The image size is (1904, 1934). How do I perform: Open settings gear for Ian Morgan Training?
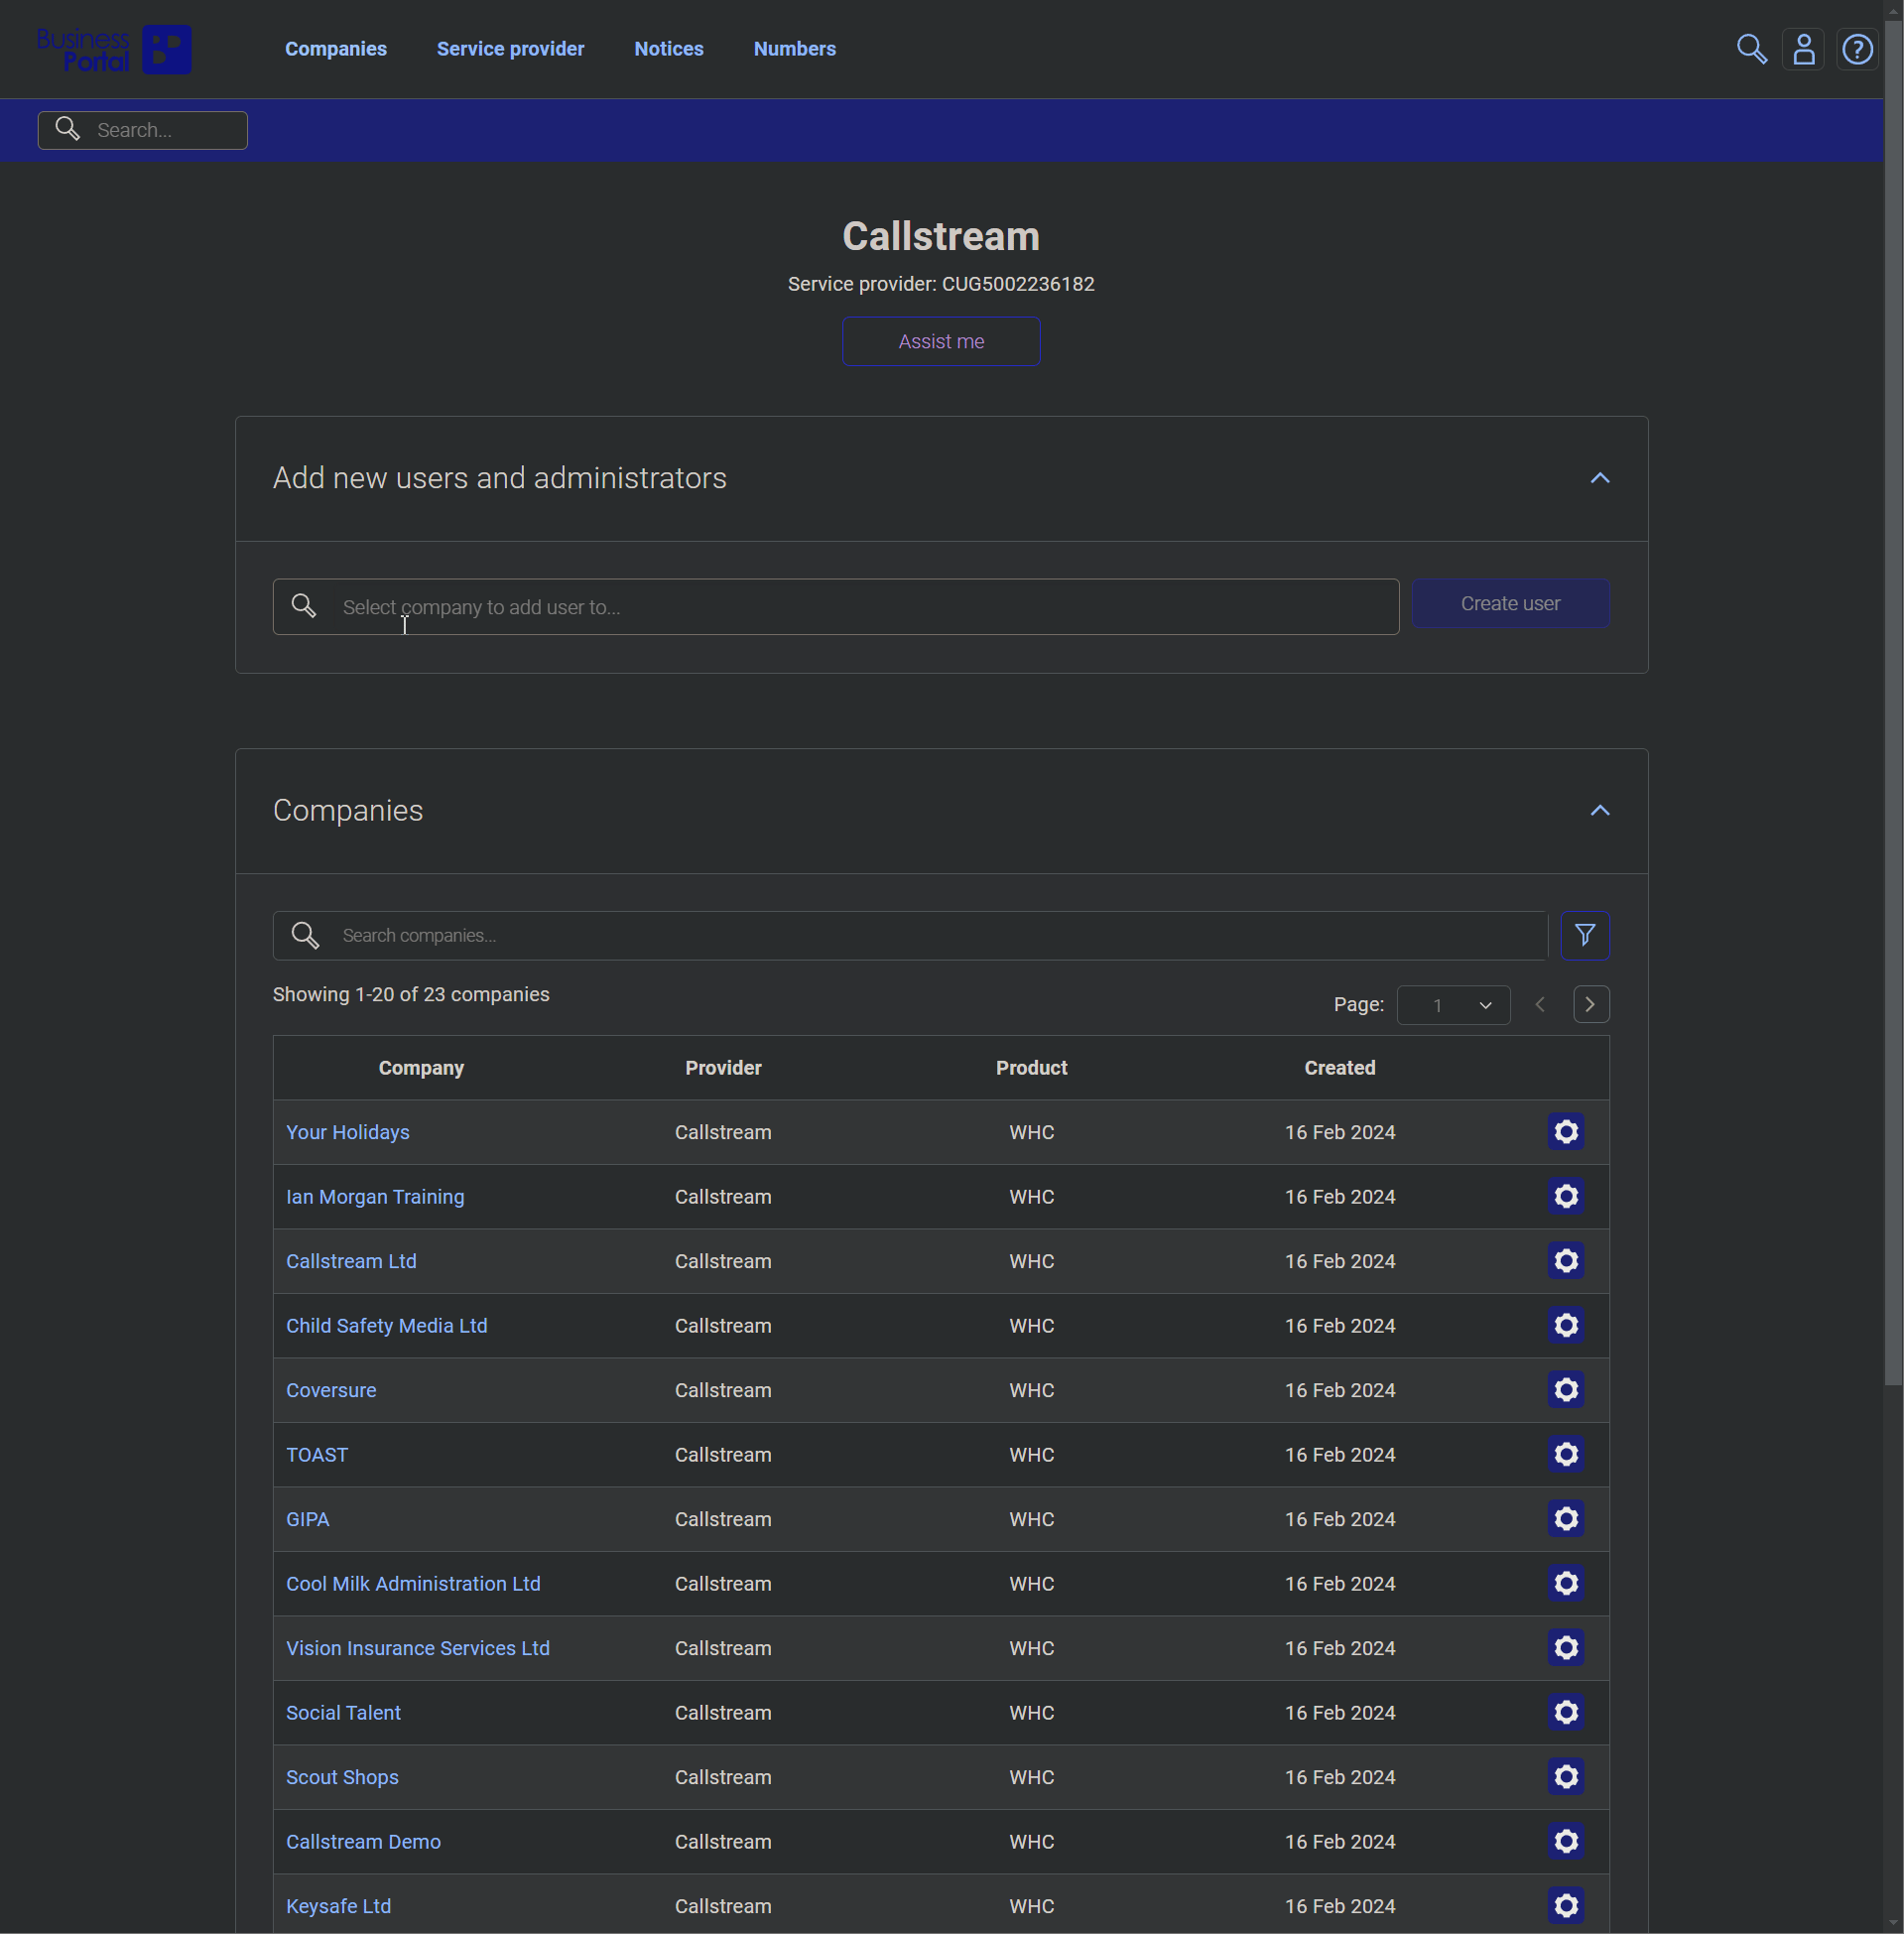pyautogui.click(x=1566, y=1196)
